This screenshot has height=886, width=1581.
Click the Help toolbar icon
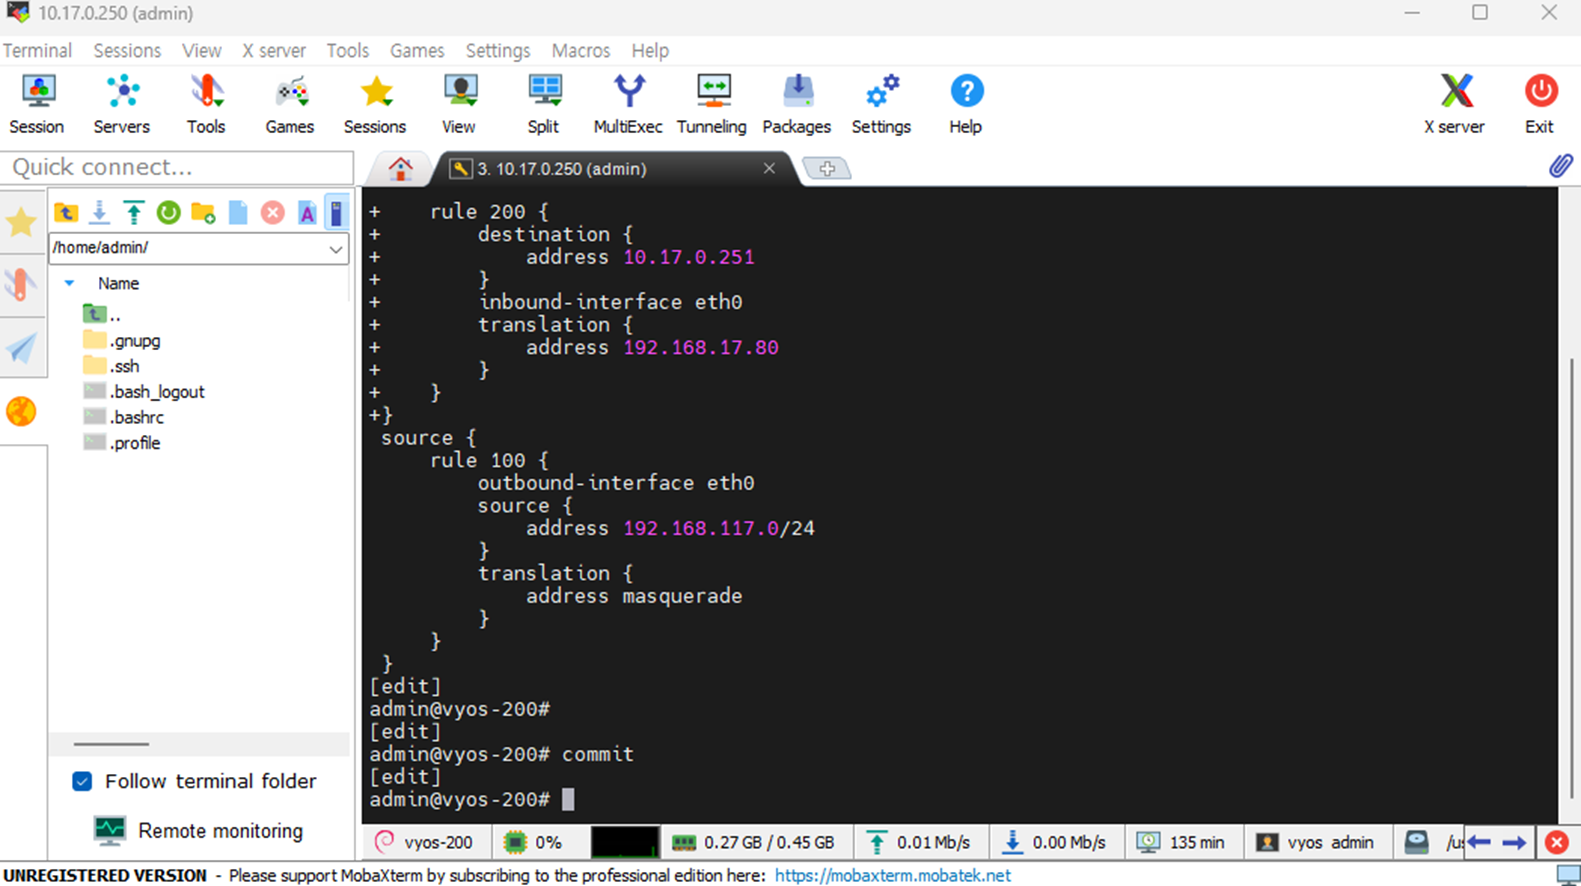click(x=966, y=104)
